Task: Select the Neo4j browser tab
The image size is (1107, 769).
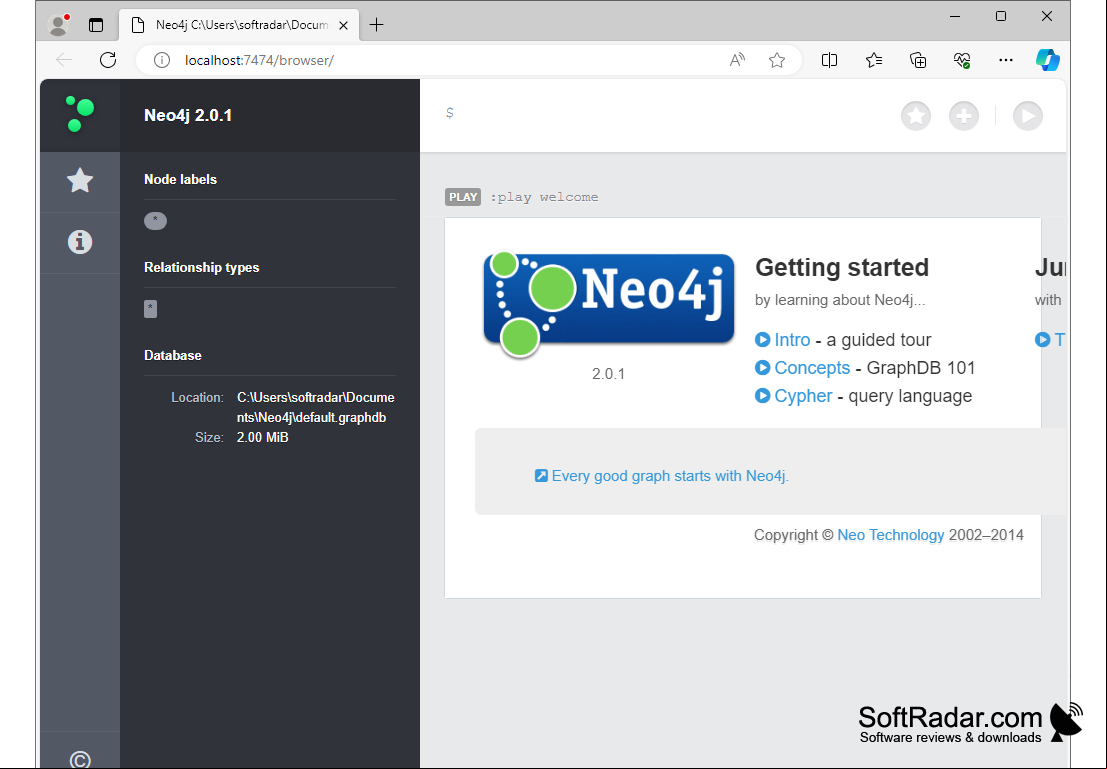Action: point(240,25)
